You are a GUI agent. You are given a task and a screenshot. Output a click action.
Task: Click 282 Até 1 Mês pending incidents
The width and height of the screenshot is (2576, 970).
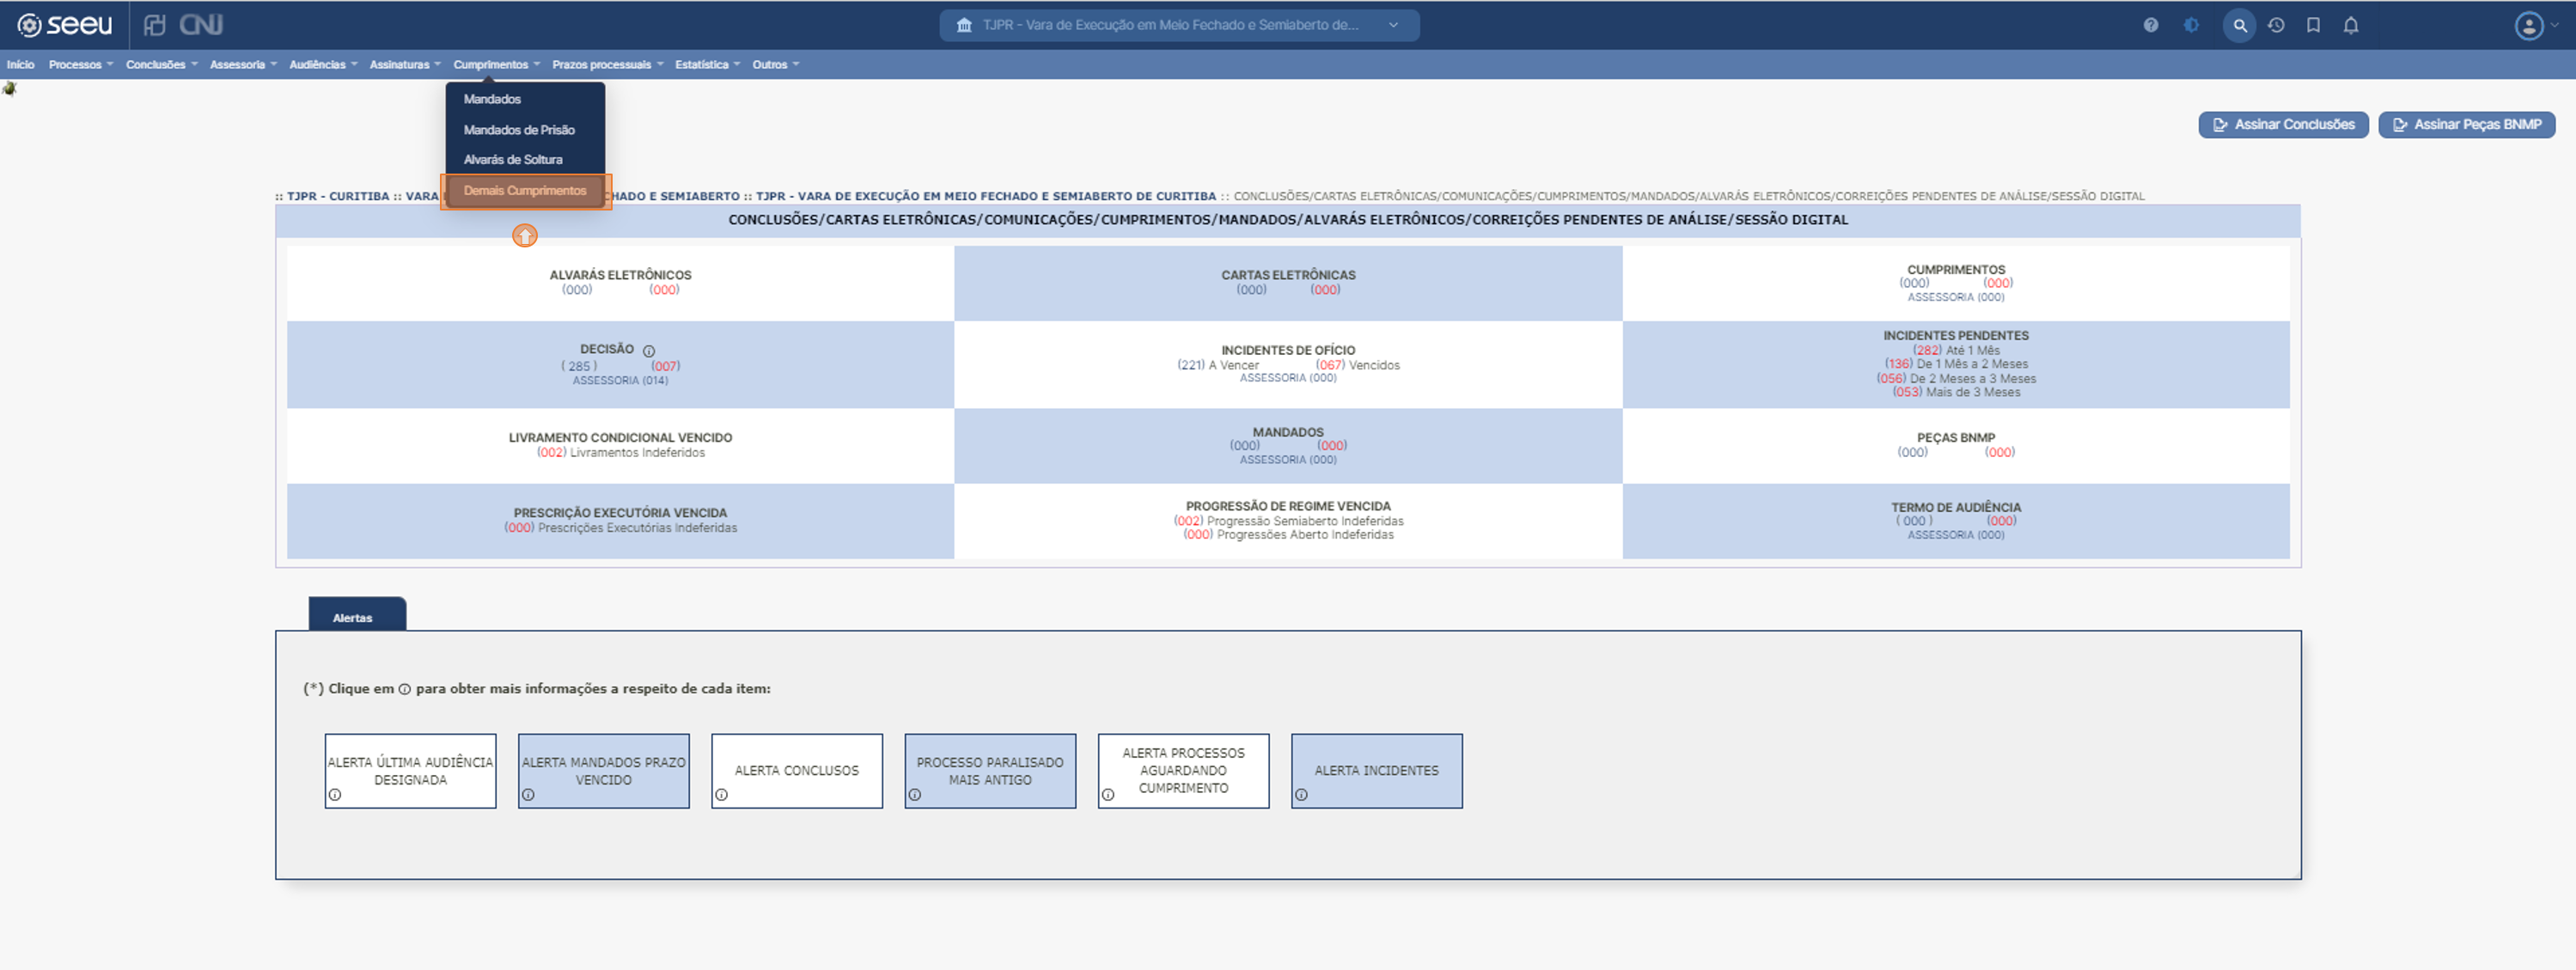1956,350
